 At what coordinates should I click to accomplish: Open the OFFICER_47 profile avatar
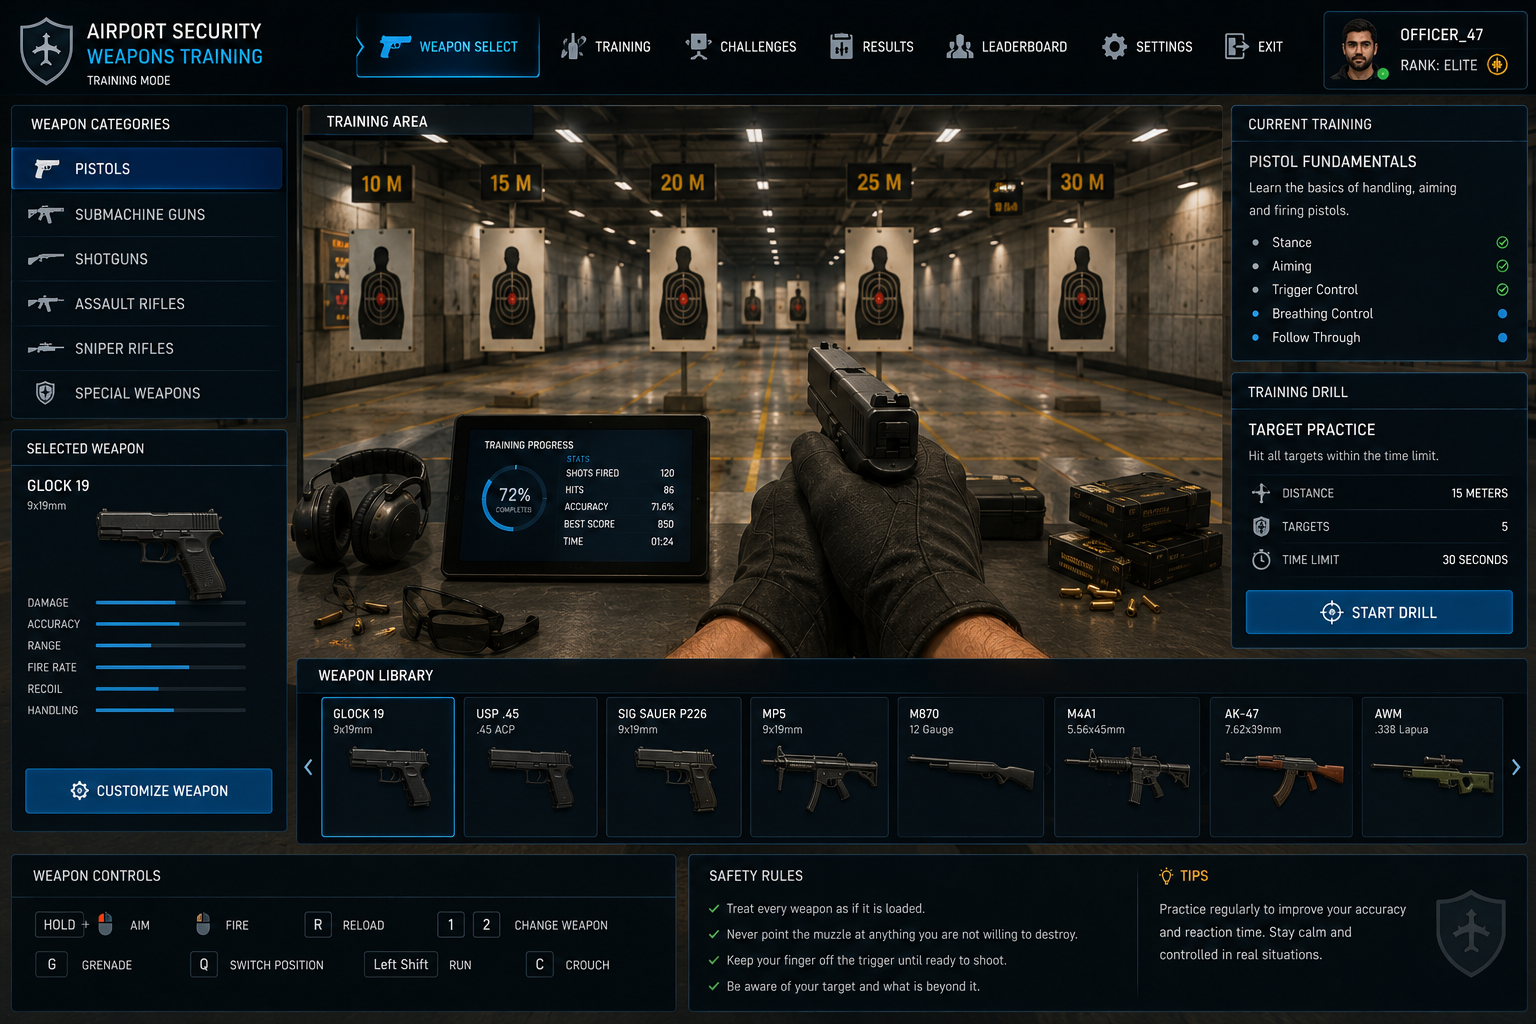1359,49
